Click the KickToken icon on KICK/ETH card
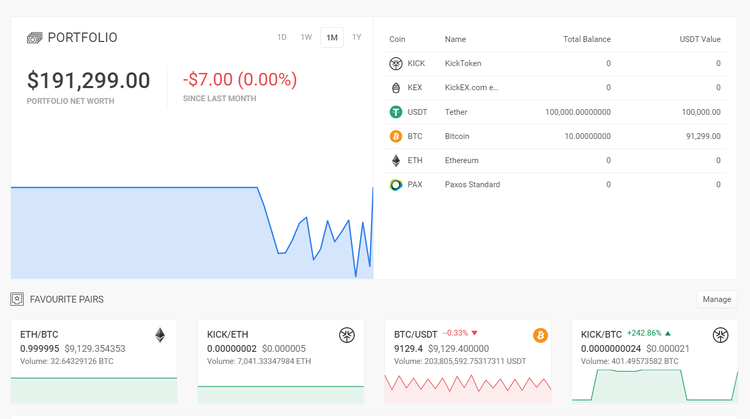The height and width of the screenshot is (419, 750). click(347, 335)
